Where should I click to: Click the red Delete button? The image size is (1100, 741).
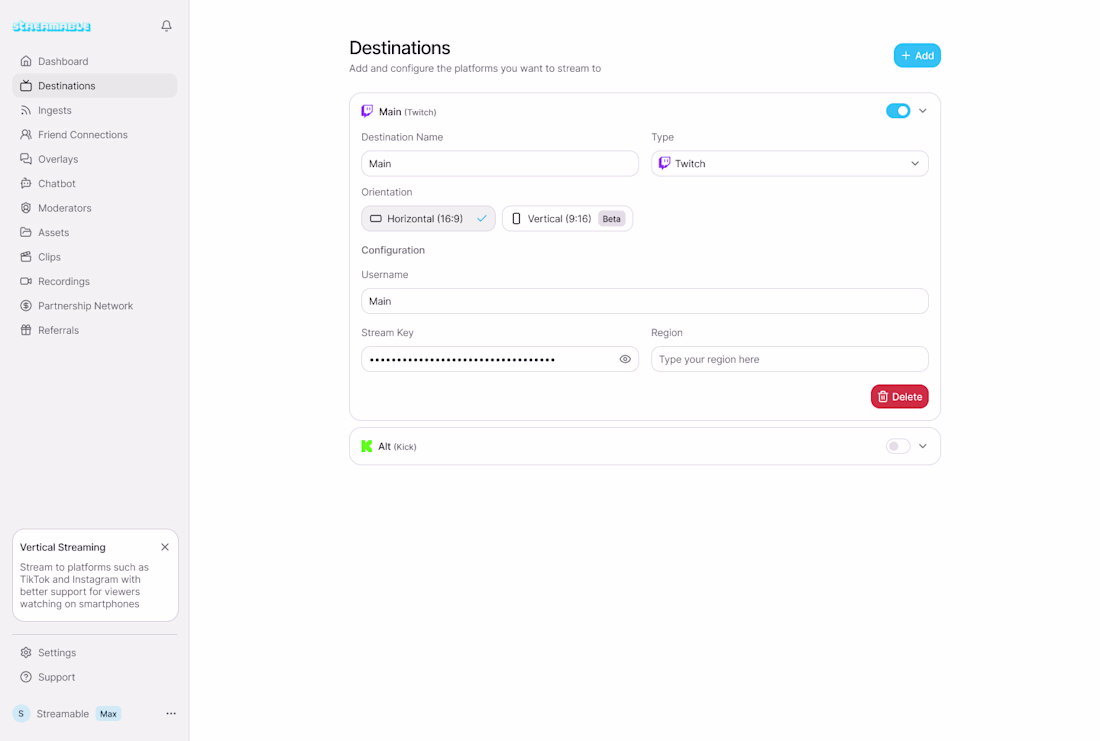coord(899,396)
